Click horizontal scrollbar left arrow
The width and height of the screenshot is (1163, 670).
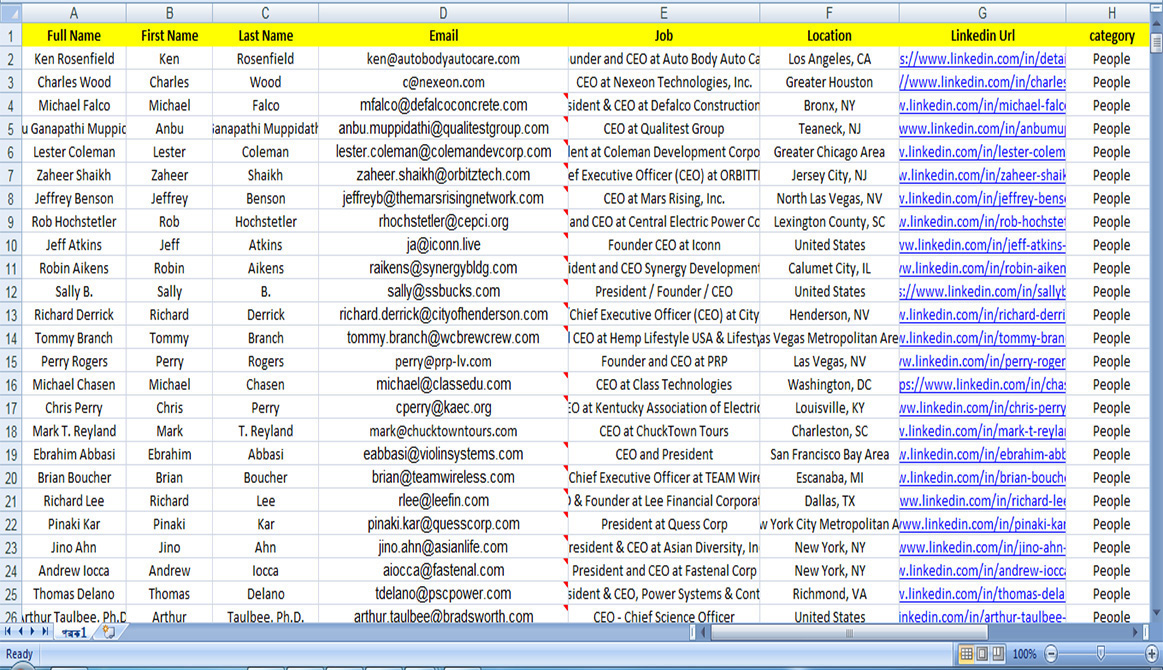[x=703, y=632]
